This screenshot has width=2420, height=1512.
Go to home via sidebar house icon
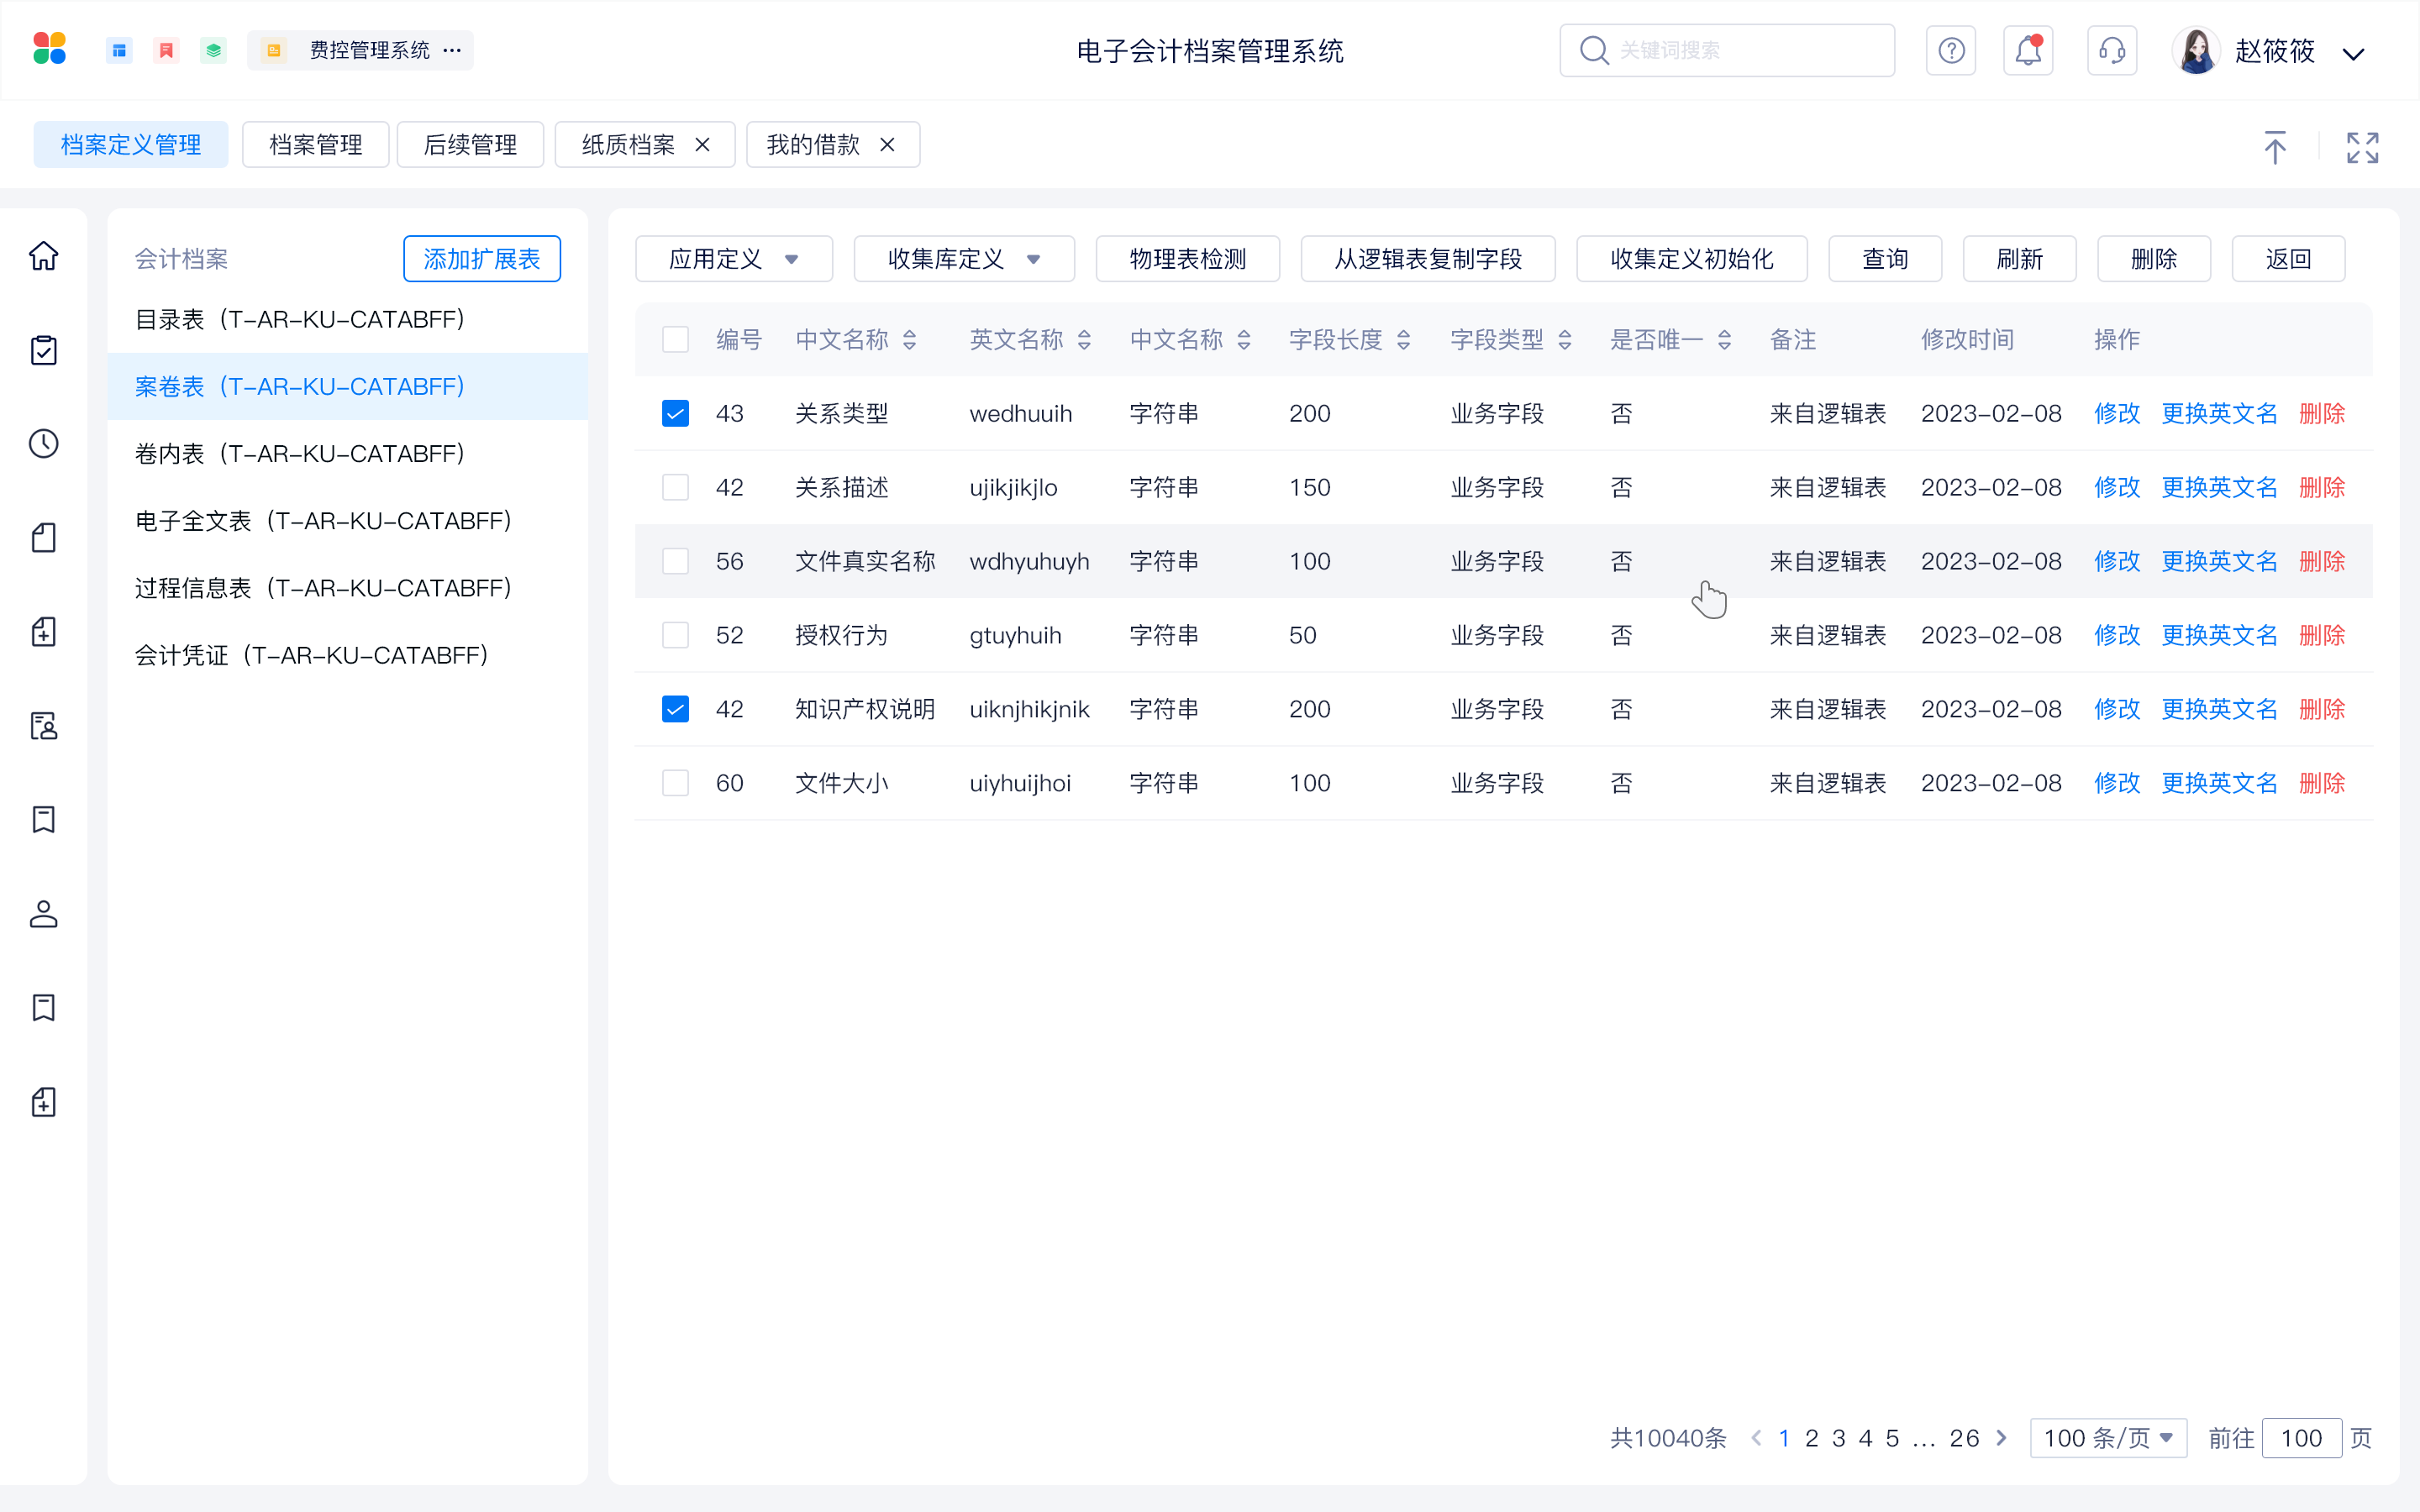[44, 256]
